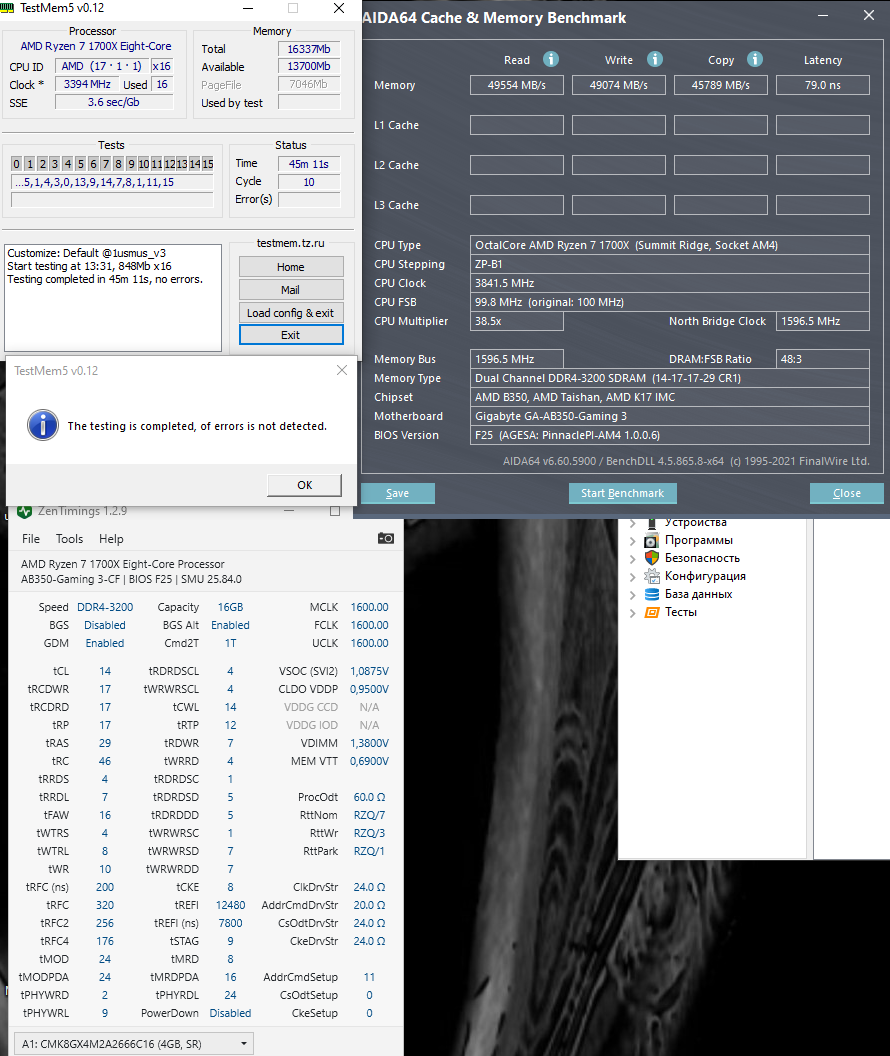Expand the Конфигурация tree node
This screenshot has width=890, height=1056.
click(632, 576)
